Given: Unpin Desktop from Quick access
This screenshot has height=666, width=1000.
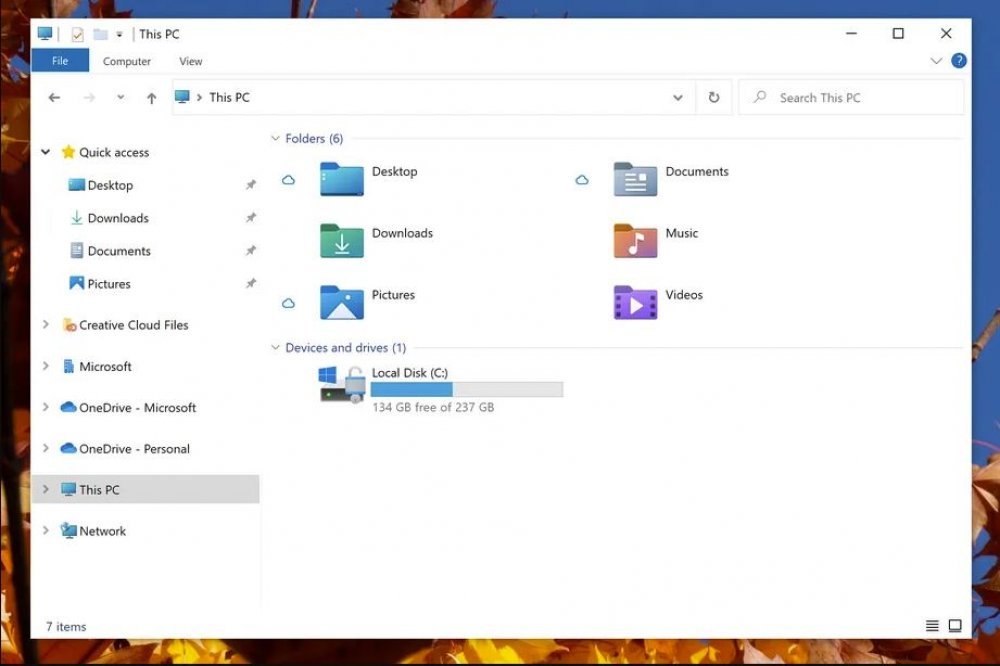Looking at the screenshot, I should tap(251, 185).
